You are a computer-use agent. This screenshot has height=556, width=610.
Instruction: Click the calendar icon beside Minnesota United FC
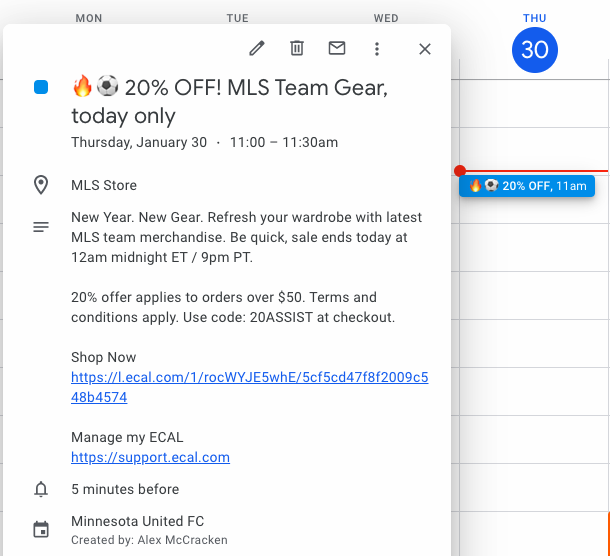click(x=41, y=529)
